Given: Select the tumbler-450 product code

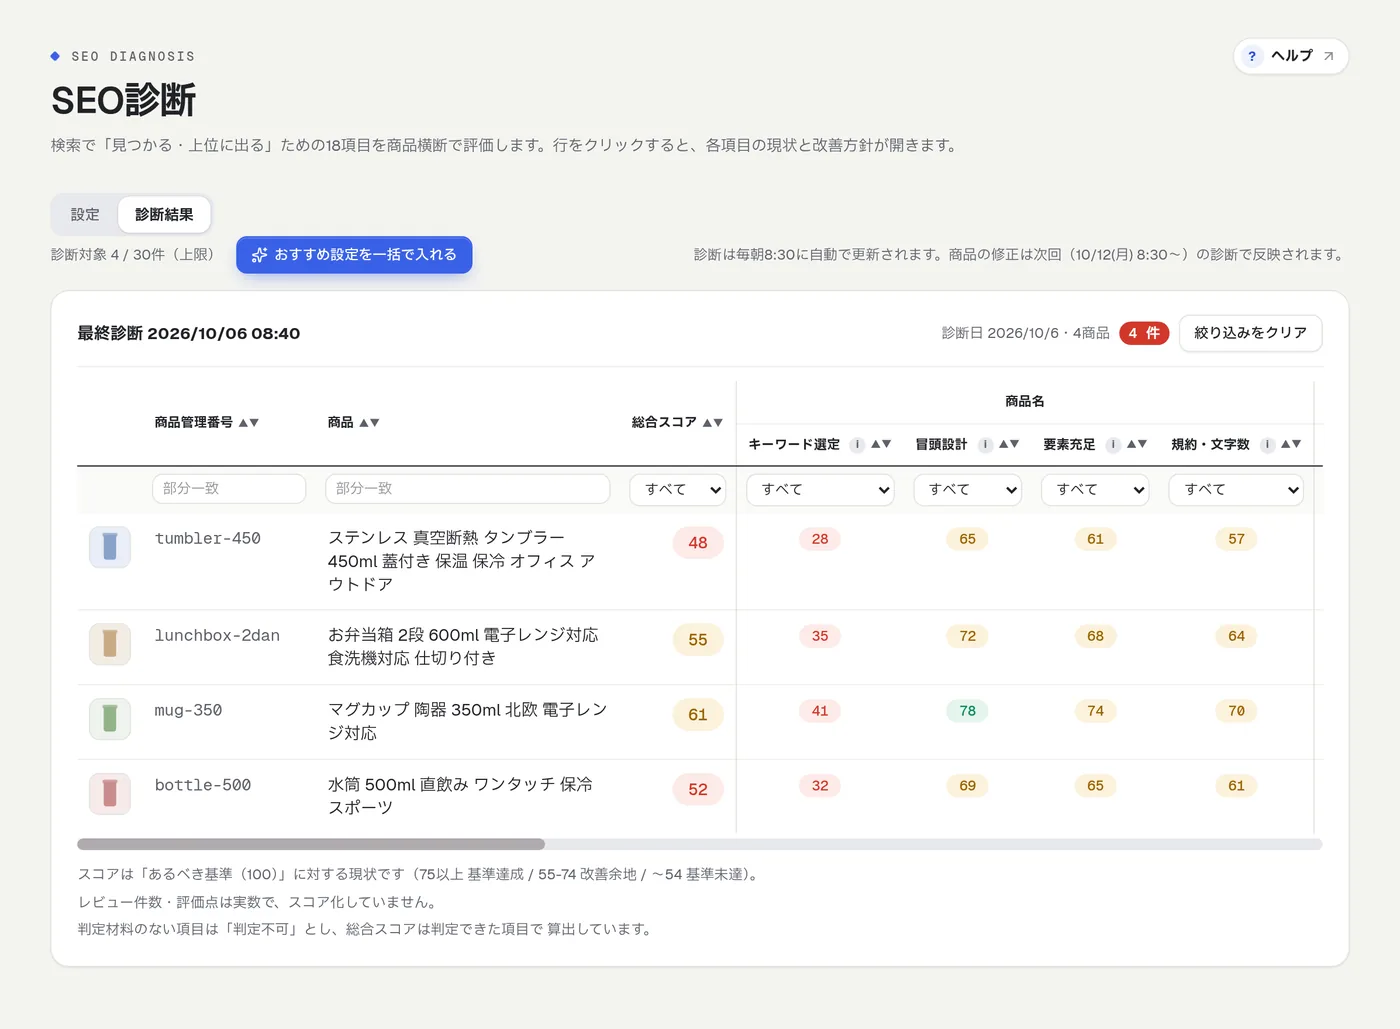Looking at the screenshot, I should 208,539.
